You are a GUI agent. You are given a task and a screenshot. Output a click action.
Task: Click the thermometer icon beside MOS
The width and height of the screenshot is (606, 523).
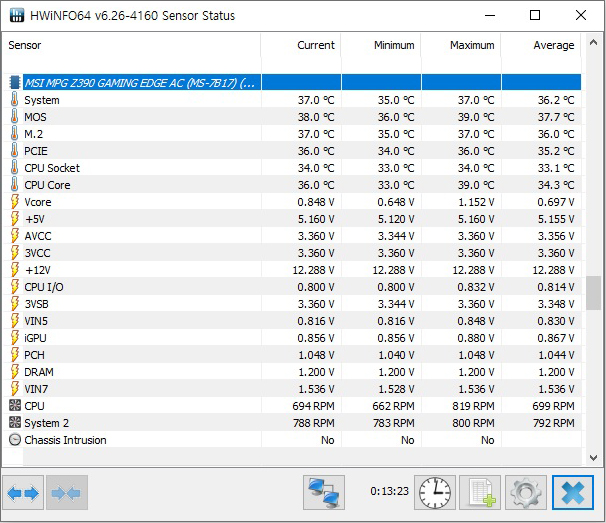(x=14, y=117)
